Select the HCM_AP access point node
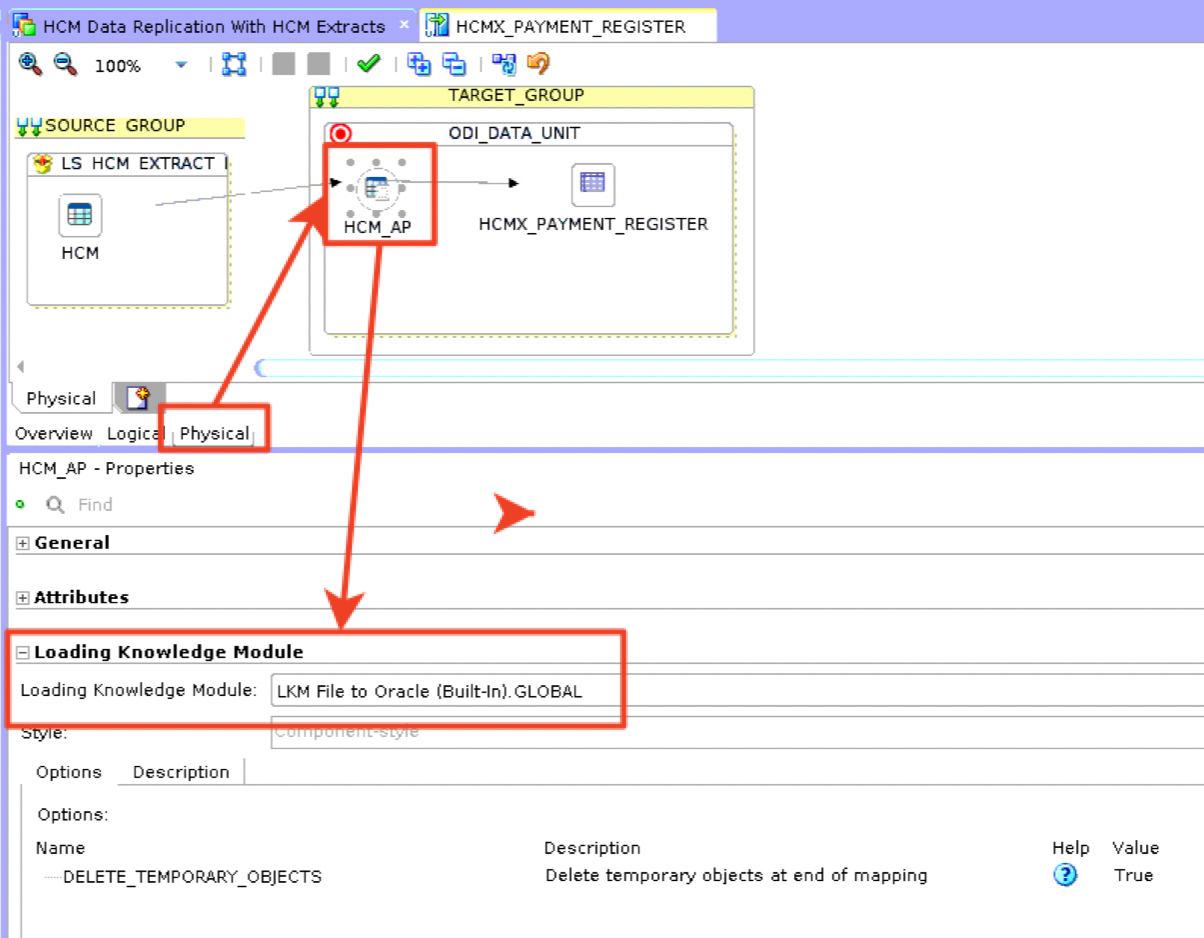The image size is (1204, 938). click(376, 187)
